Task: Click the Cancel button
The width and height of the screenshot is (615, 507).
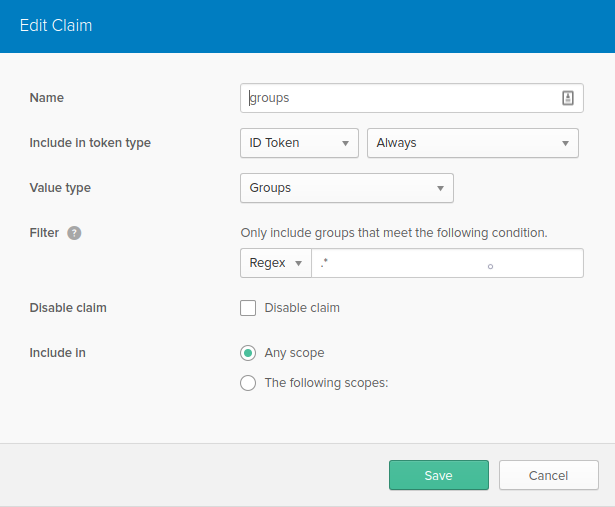Action: click(x=548, y=475)
